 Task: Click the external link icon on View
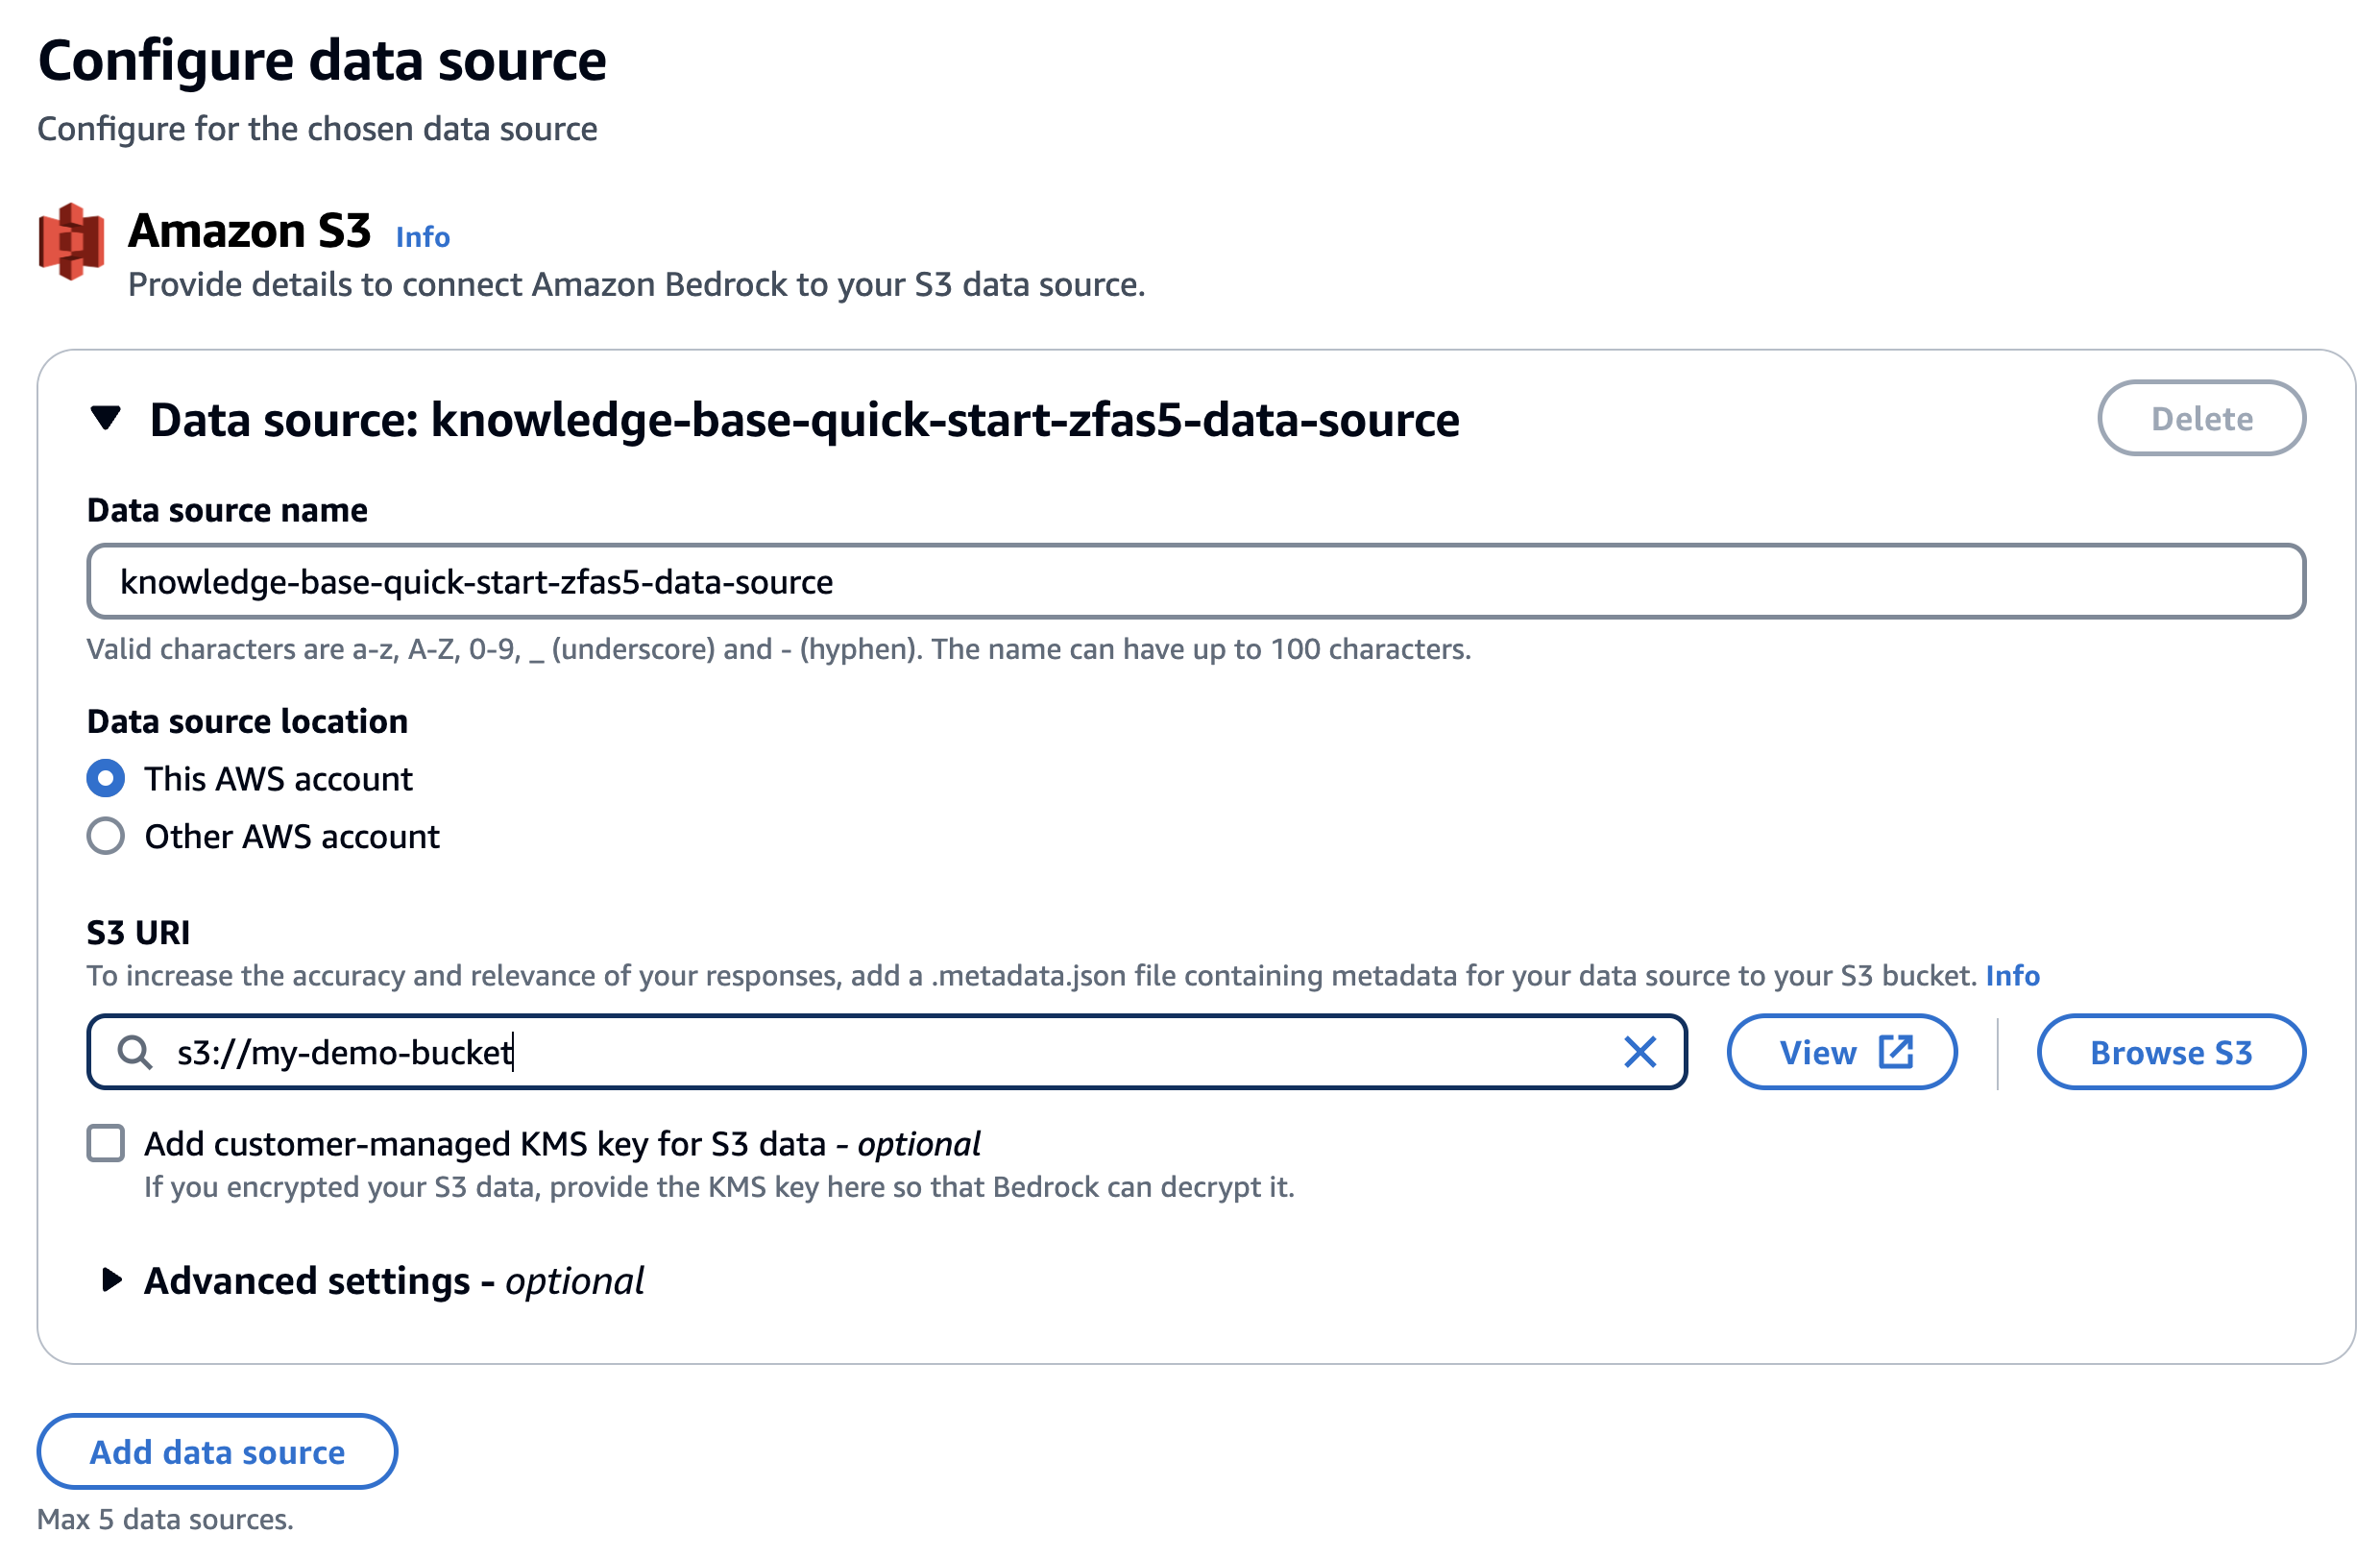click(1895, 1052)
